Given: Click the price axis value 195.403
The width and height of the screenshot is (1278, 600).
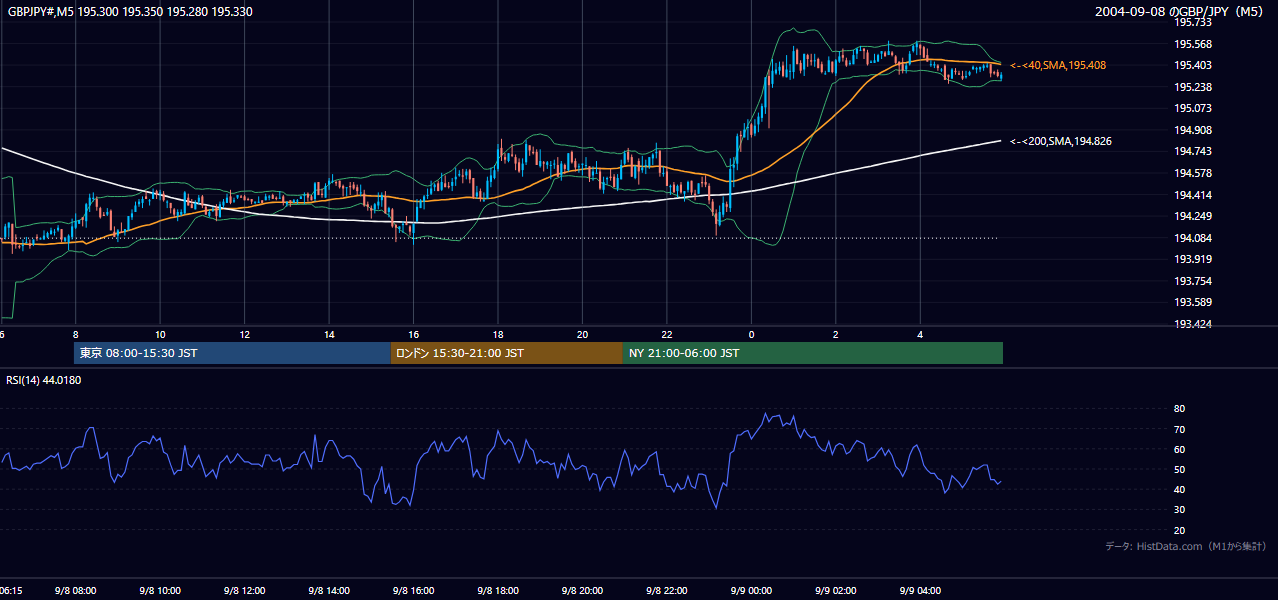Looking at the screenshot, I should [1192, 65].
